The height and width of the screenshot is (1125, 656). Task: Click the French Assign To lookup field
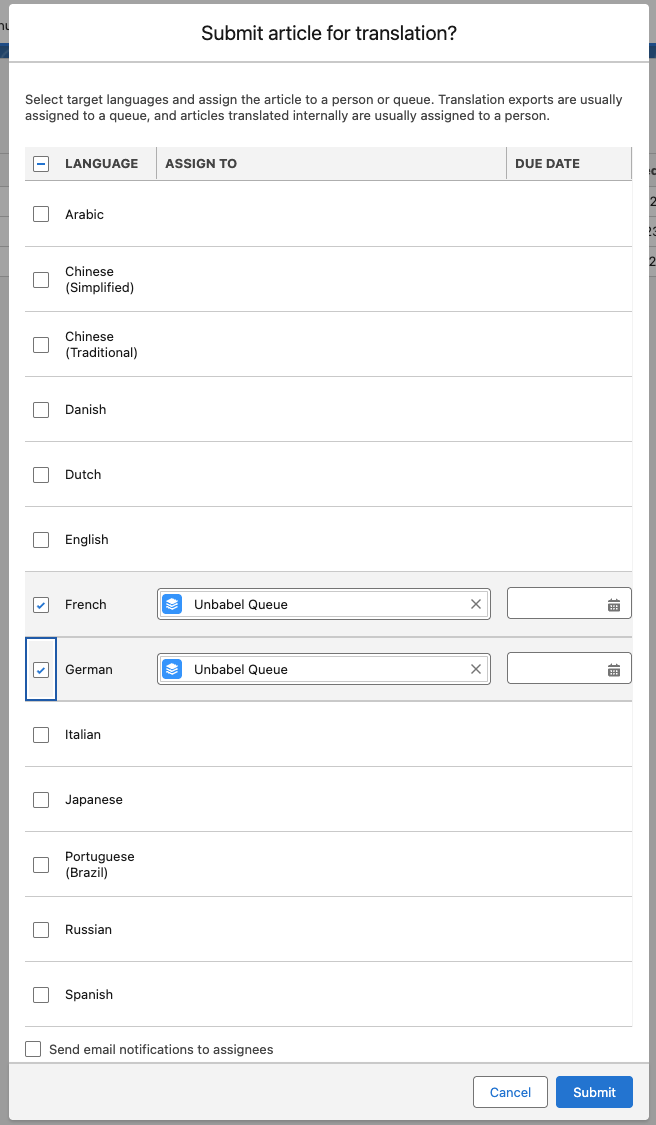[324, 604]
